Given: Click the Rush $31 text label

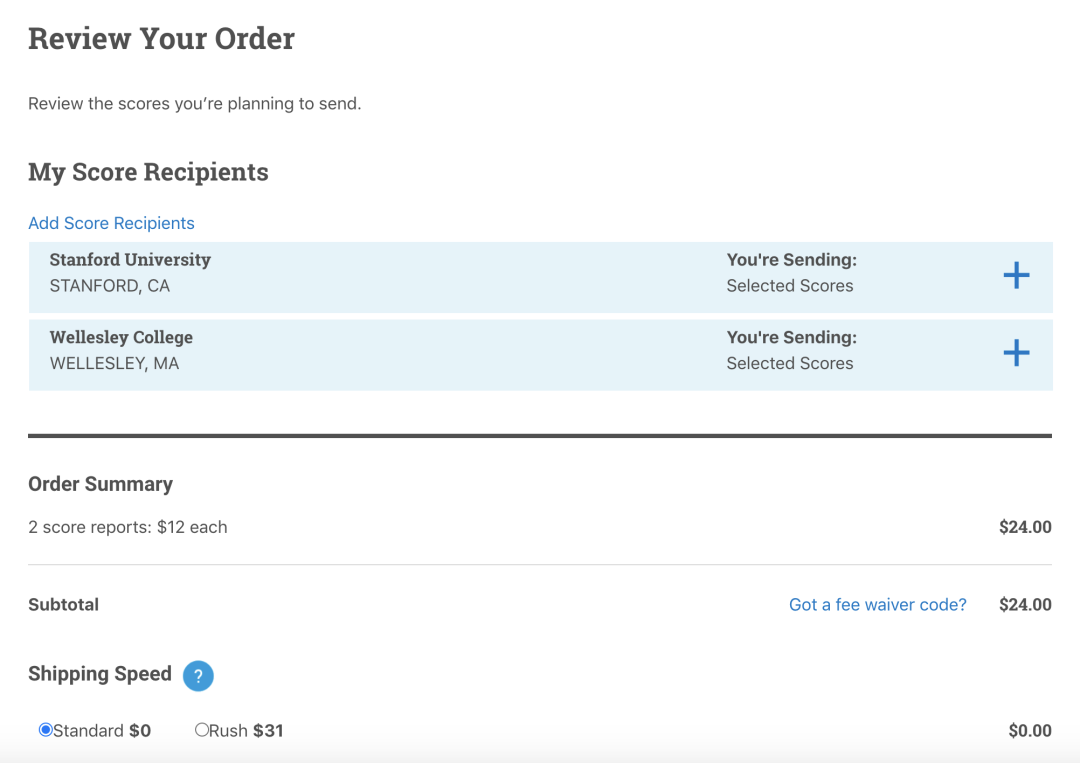Looking at the screenshot, I should (x=246, y=731).
